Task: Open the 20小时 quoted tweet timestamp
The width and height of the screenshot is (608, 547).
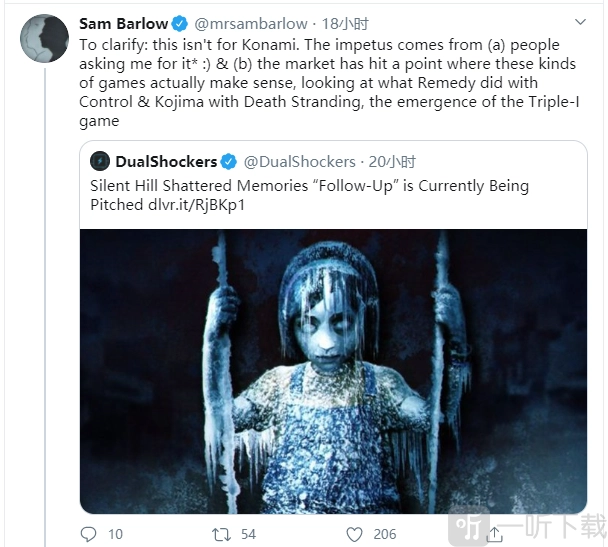Action: pos(394,161)
